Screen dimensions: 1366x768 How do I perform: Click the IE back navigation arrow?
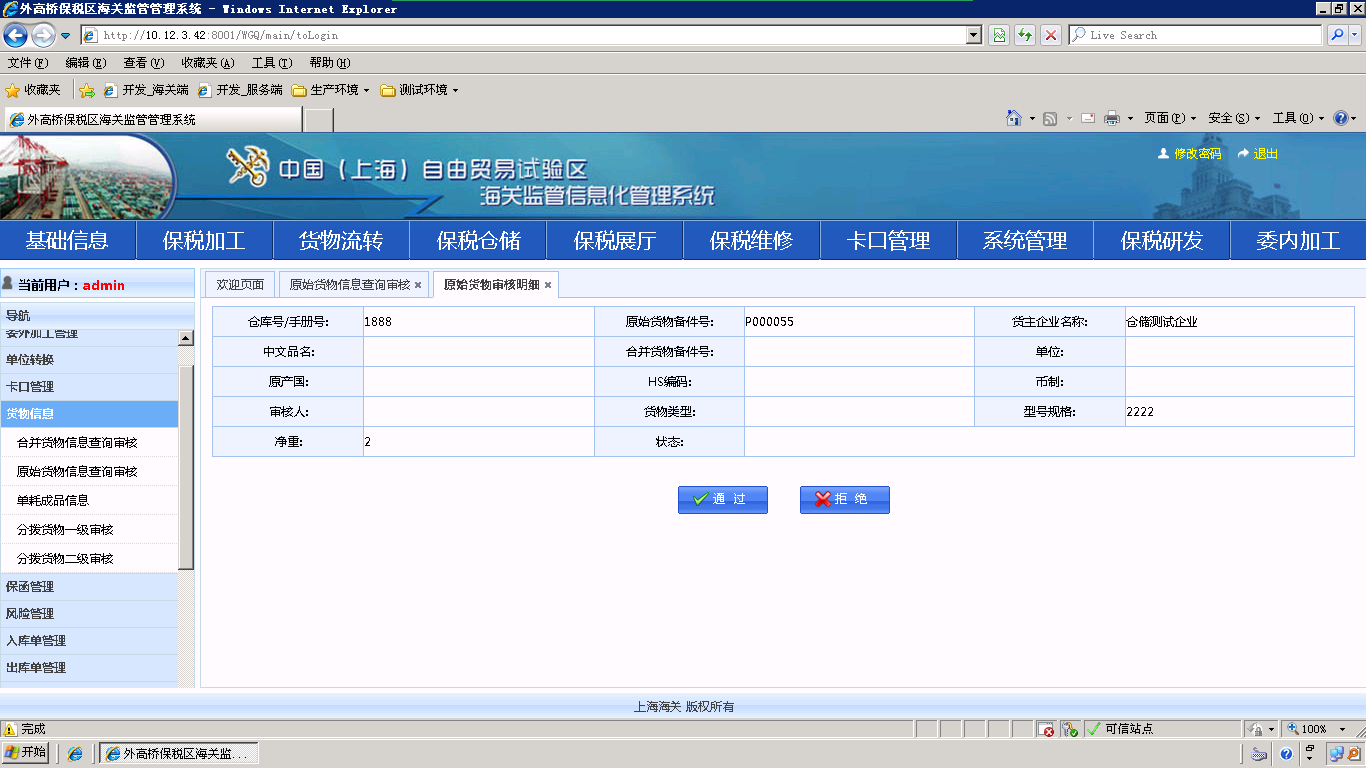15,35
